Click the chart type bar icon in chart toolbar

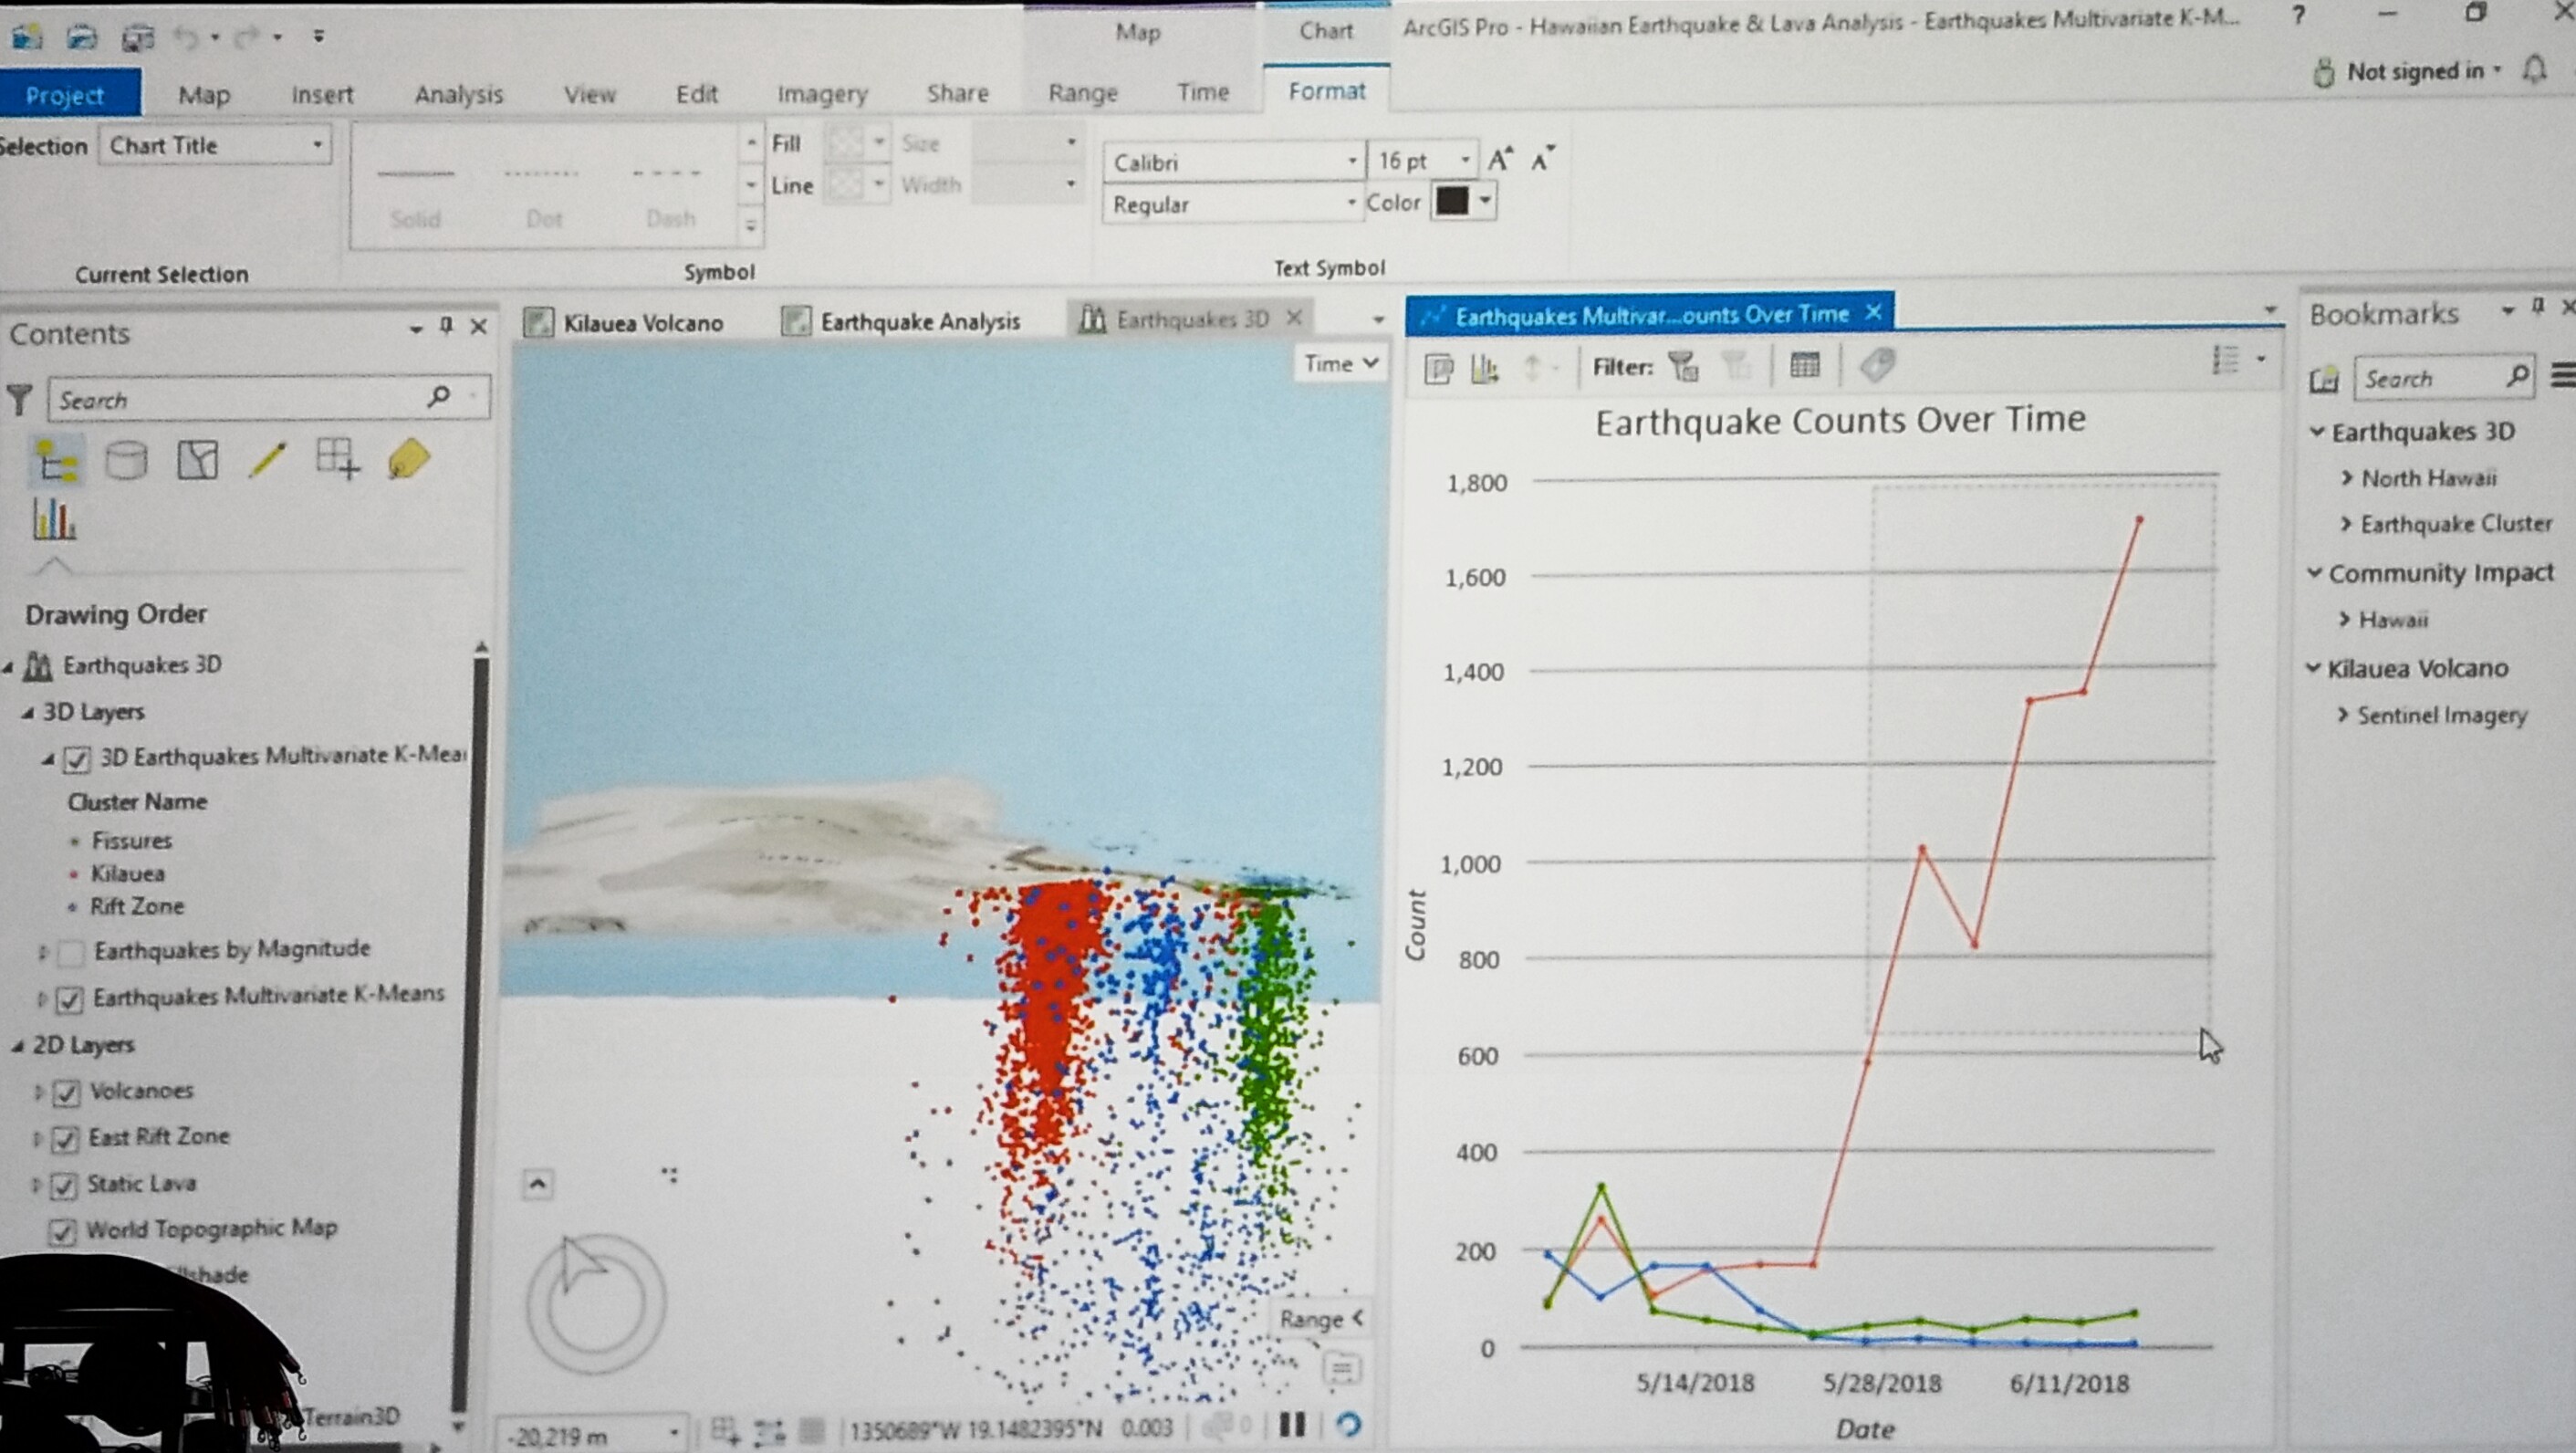[x=1485, y=369]
